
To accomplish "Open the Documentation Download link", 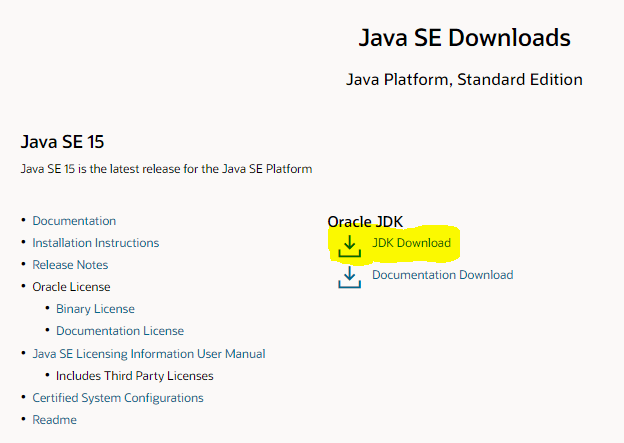I will point(443,275).
